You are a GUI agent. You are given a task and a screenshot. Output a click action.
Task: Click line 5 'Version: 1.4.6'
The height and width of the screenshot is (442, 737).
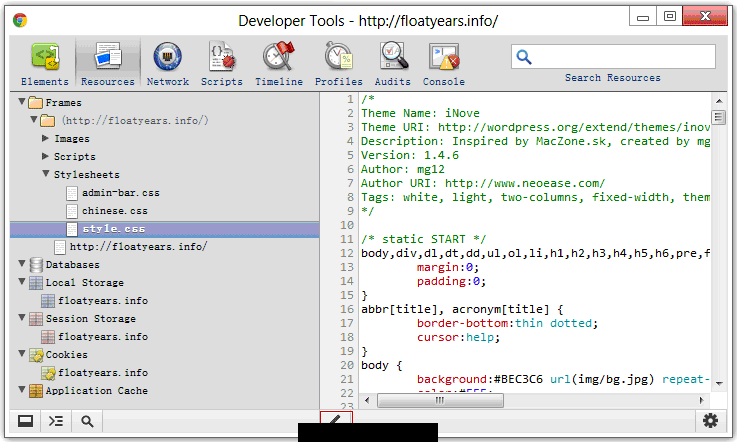(x=410, y=155)
